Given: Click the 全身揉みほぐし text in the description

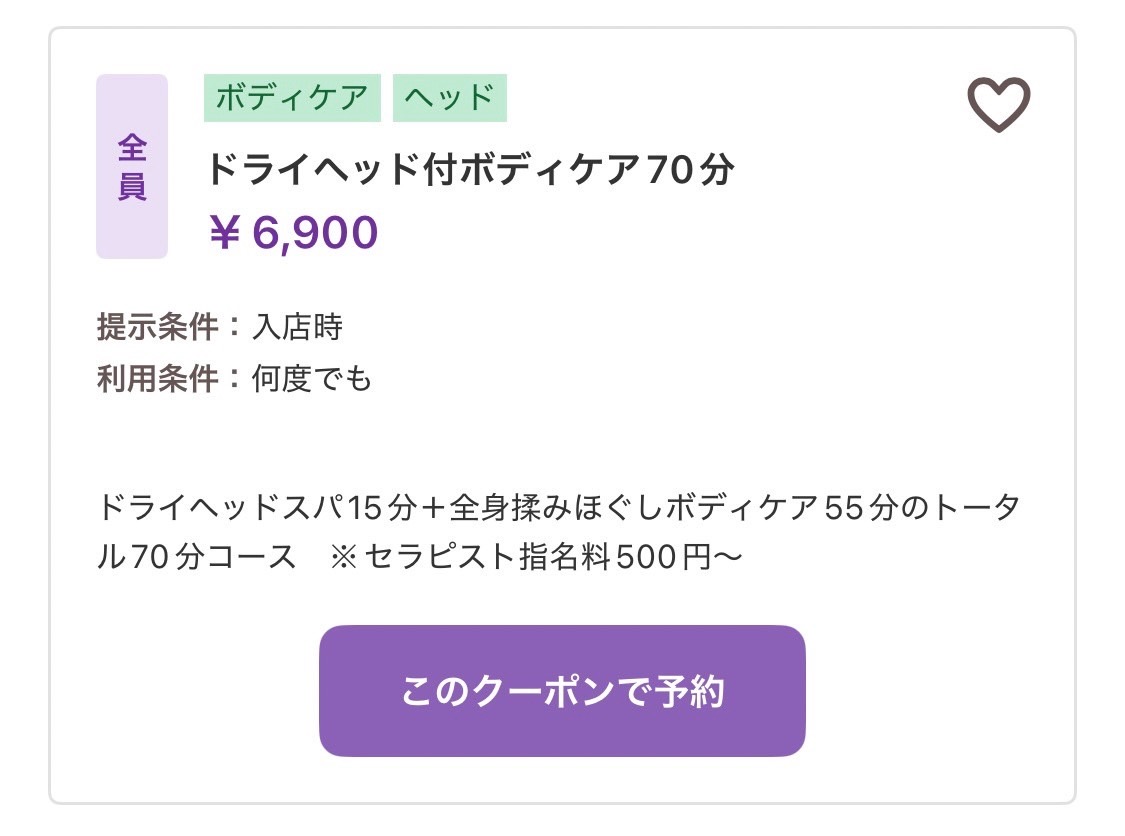Looking at the screenshot, I should coord(557,507).
